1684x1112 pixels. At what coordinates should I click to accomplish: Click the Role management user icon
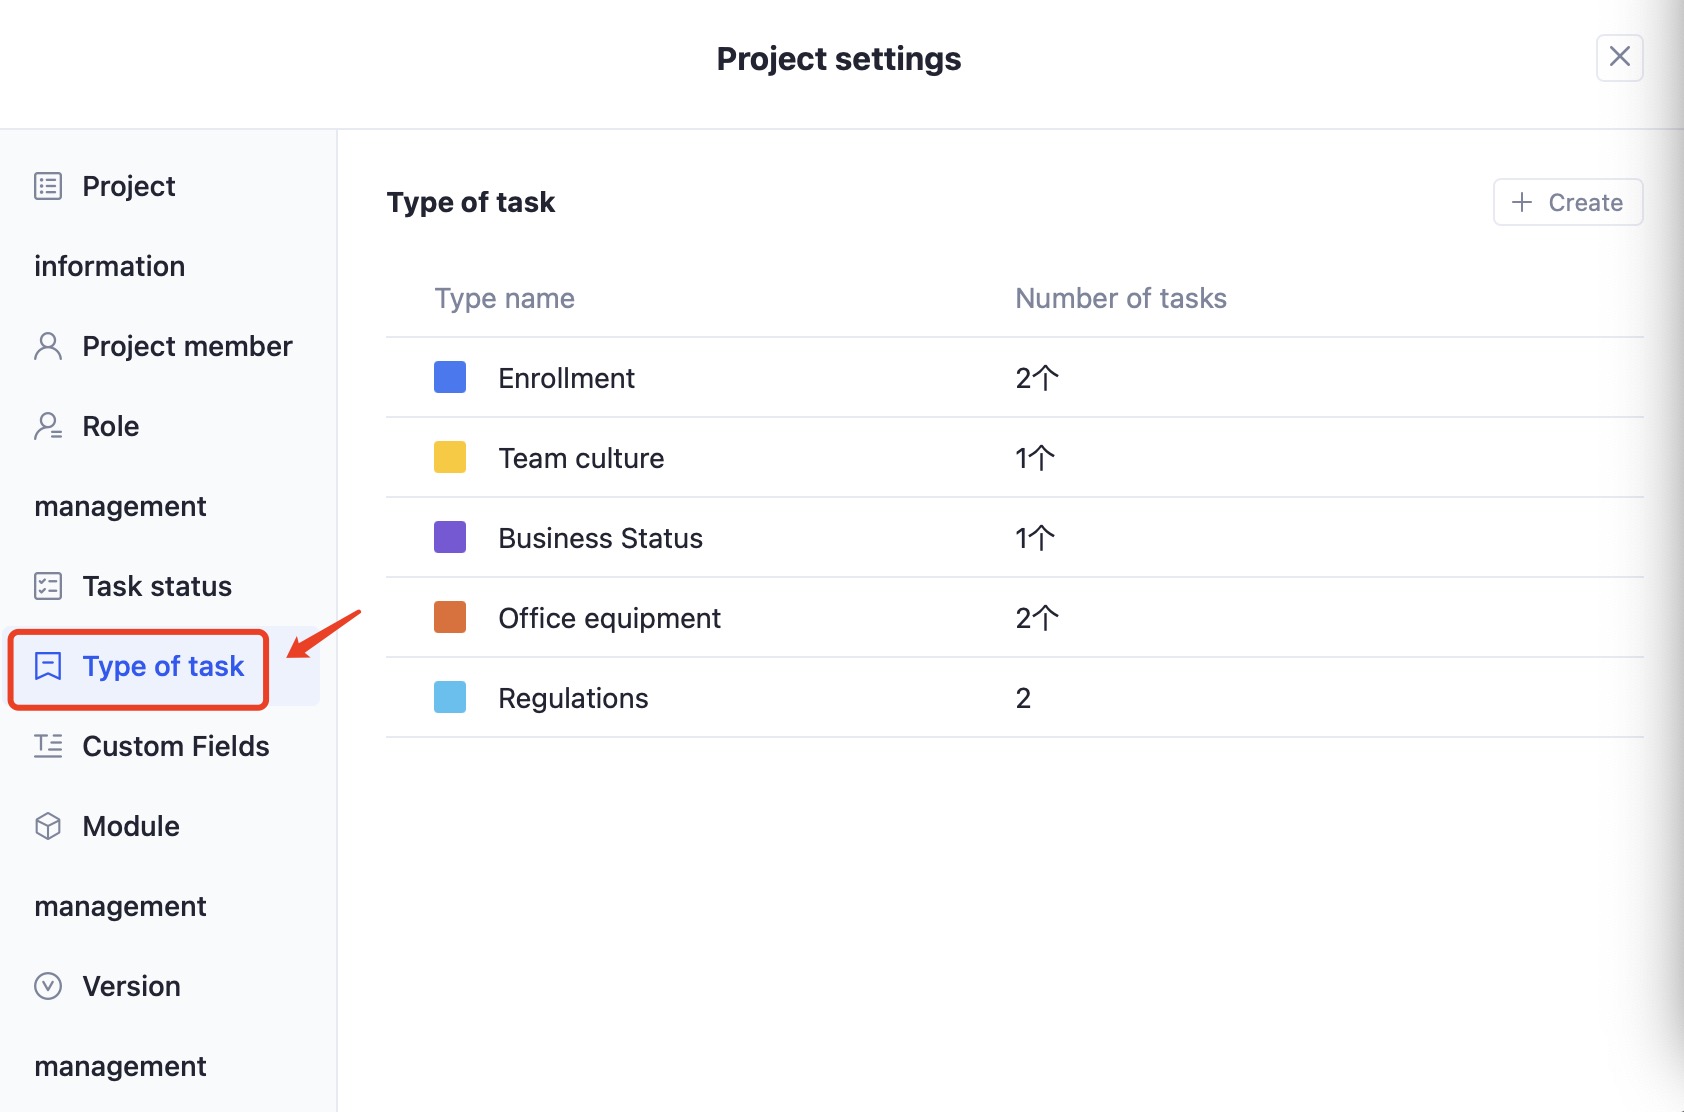48,426
